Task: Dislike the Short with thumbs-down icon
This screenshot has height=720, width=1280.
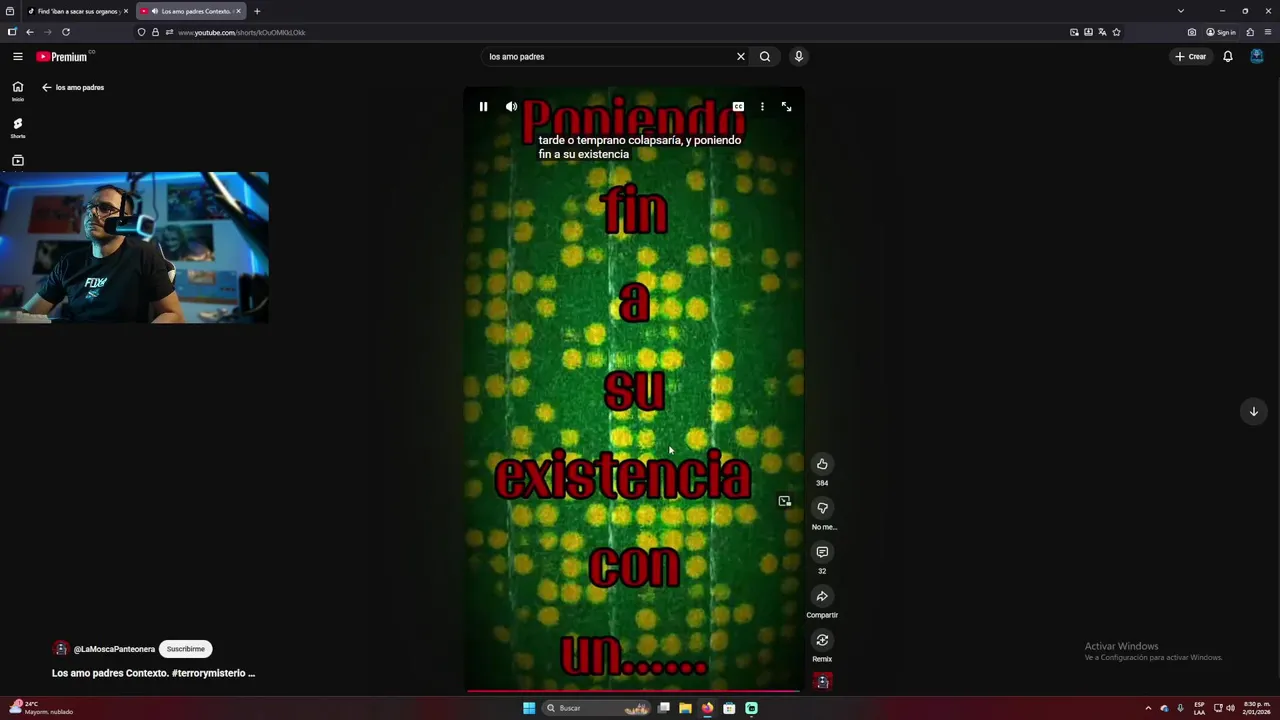Action: tap(822, 508)
